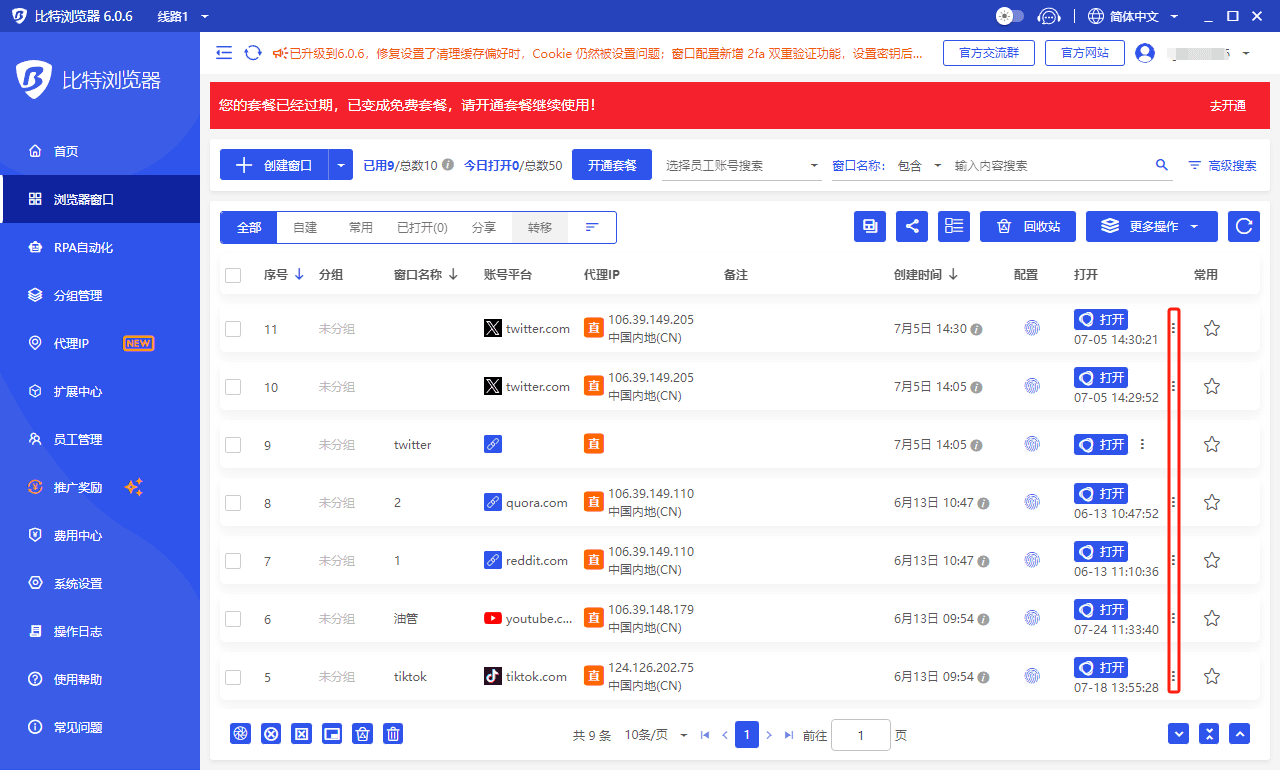Open the 选择员工账号搜索 dropdown
Screen dimensions: 1280x770
(x=740, y=165)
